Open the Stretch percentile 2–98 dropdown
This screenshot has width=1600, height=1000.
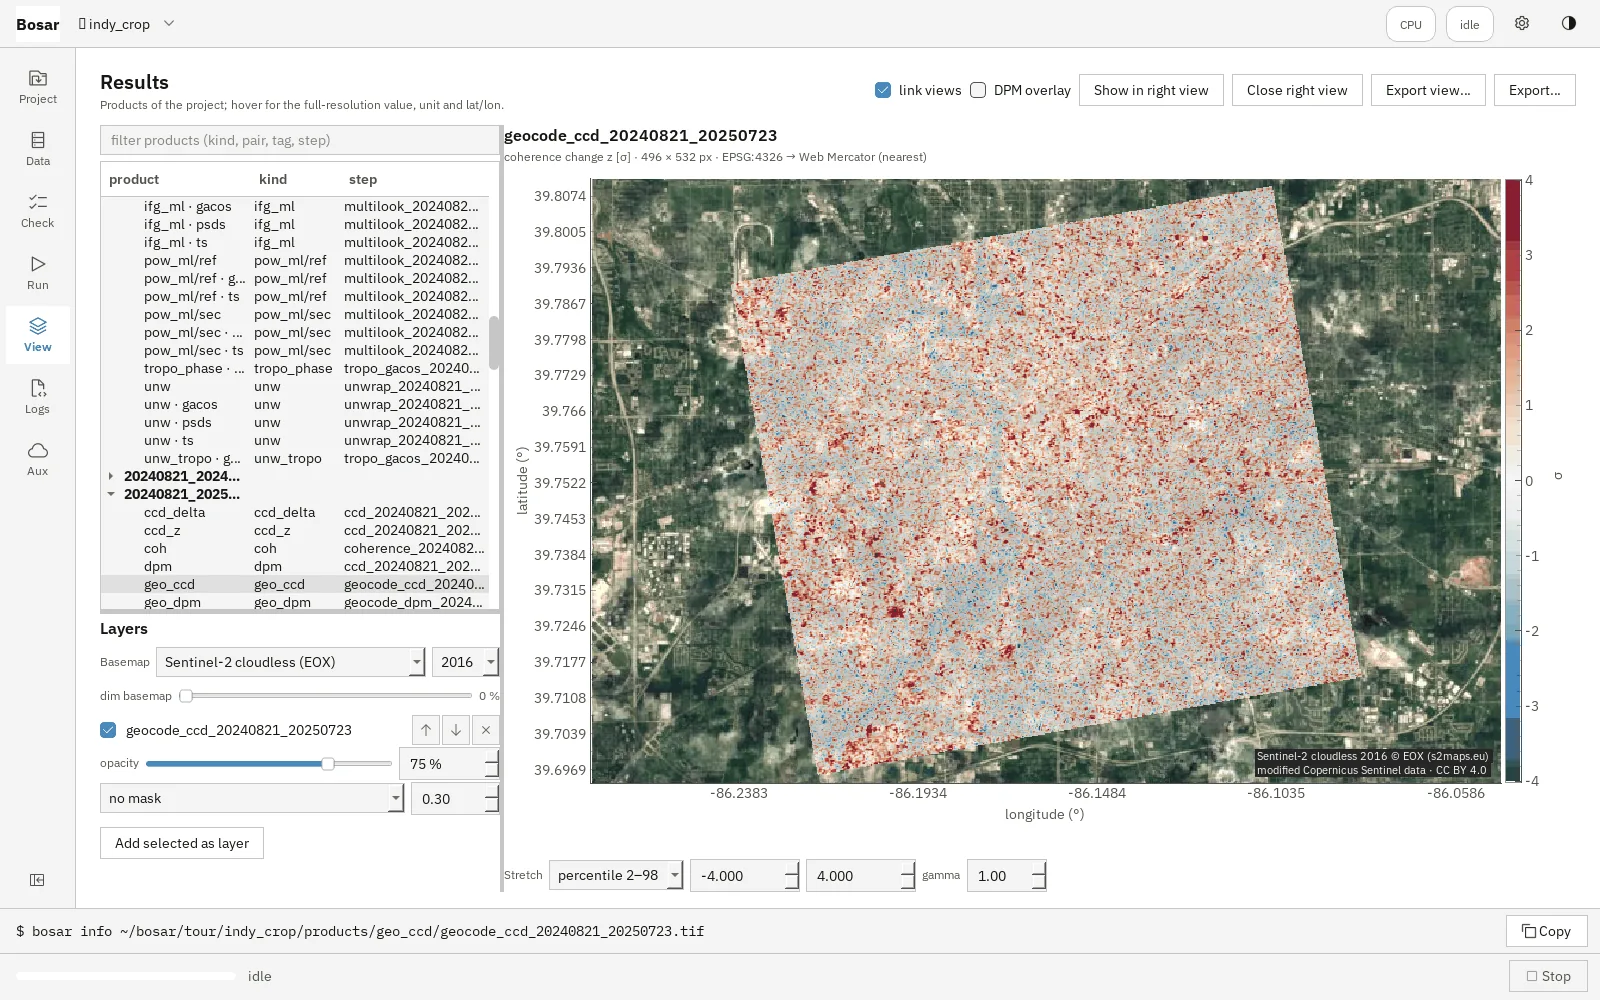[616, 875]
